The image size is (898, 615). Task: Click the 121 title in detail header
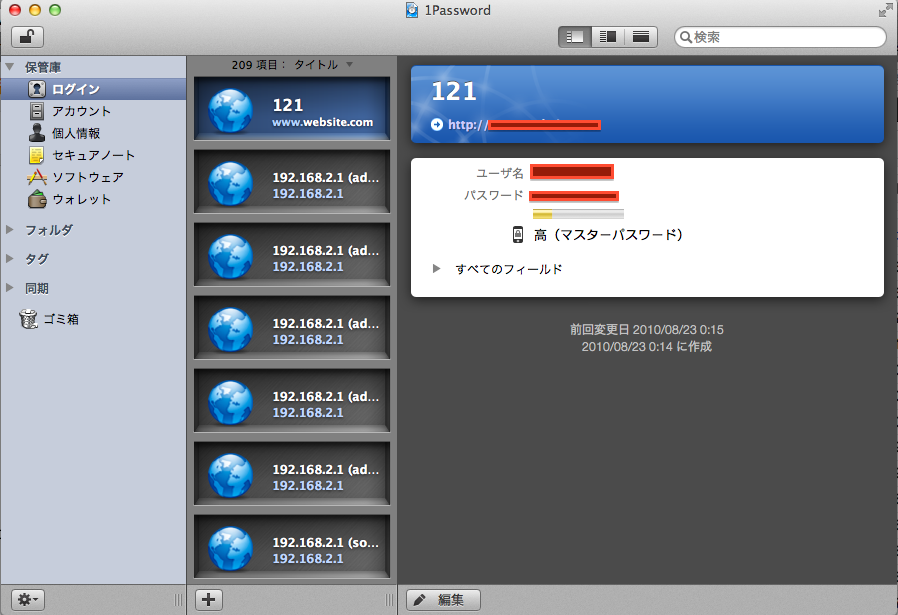click(454, 92)
